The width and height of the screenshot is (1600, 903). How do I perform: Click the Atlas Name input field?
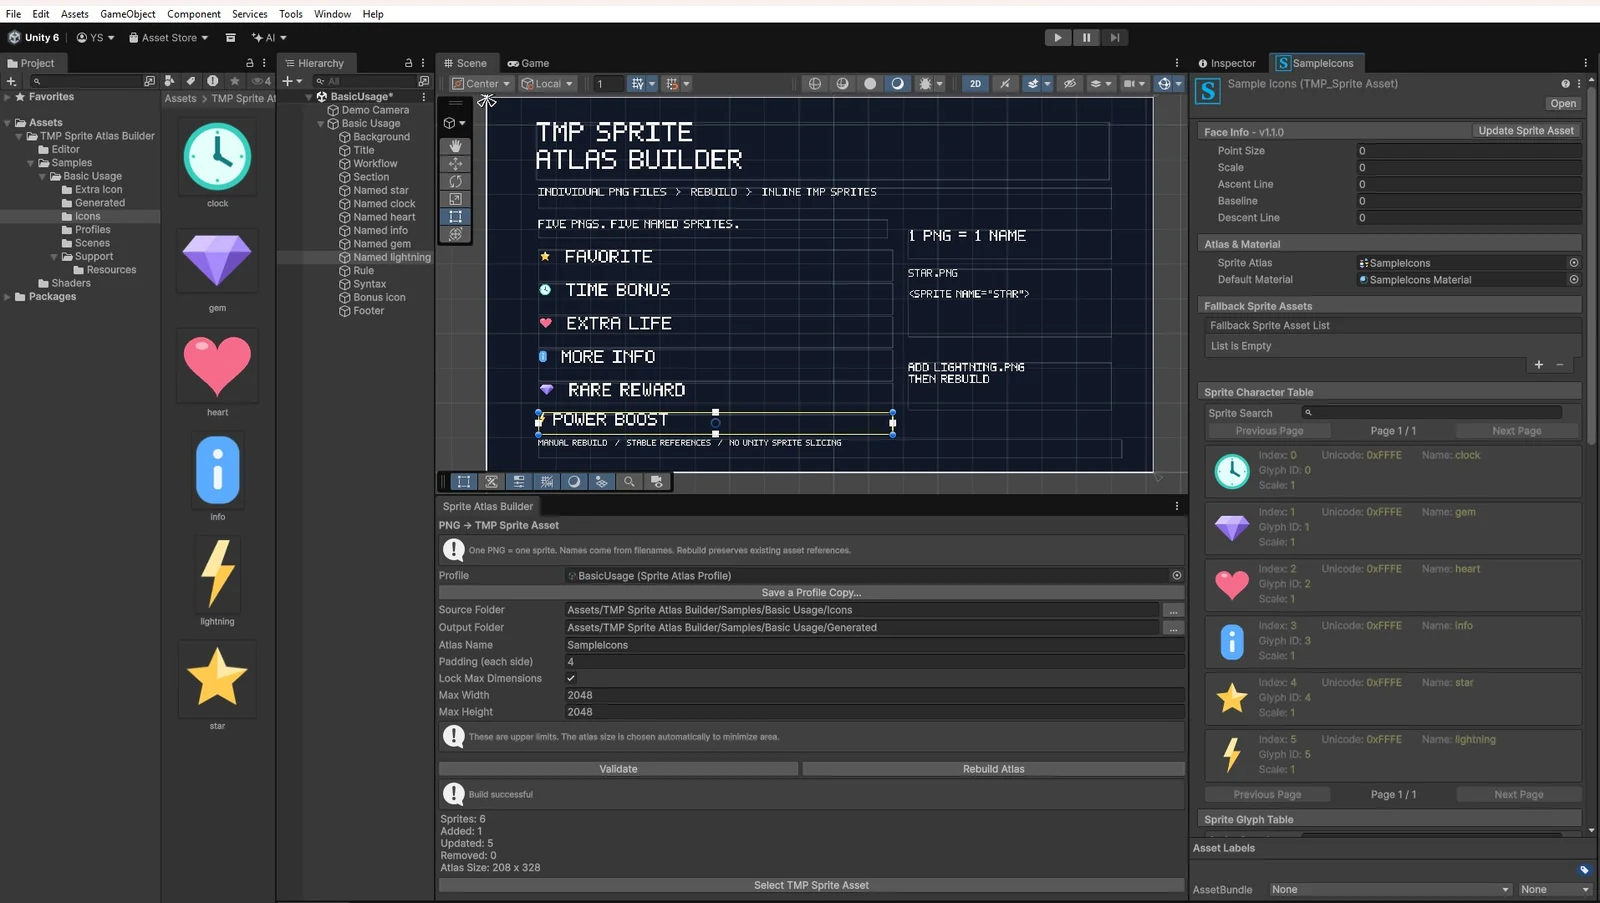click(874, 645)
